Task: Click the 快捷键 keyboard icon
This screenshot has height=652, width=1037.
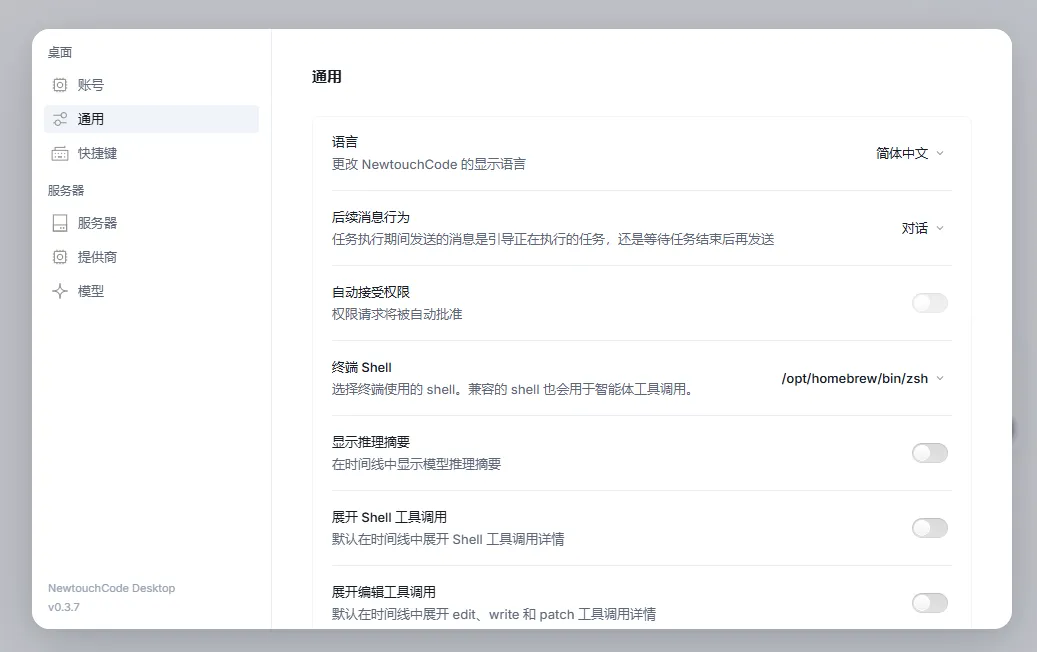Action: 60,153
